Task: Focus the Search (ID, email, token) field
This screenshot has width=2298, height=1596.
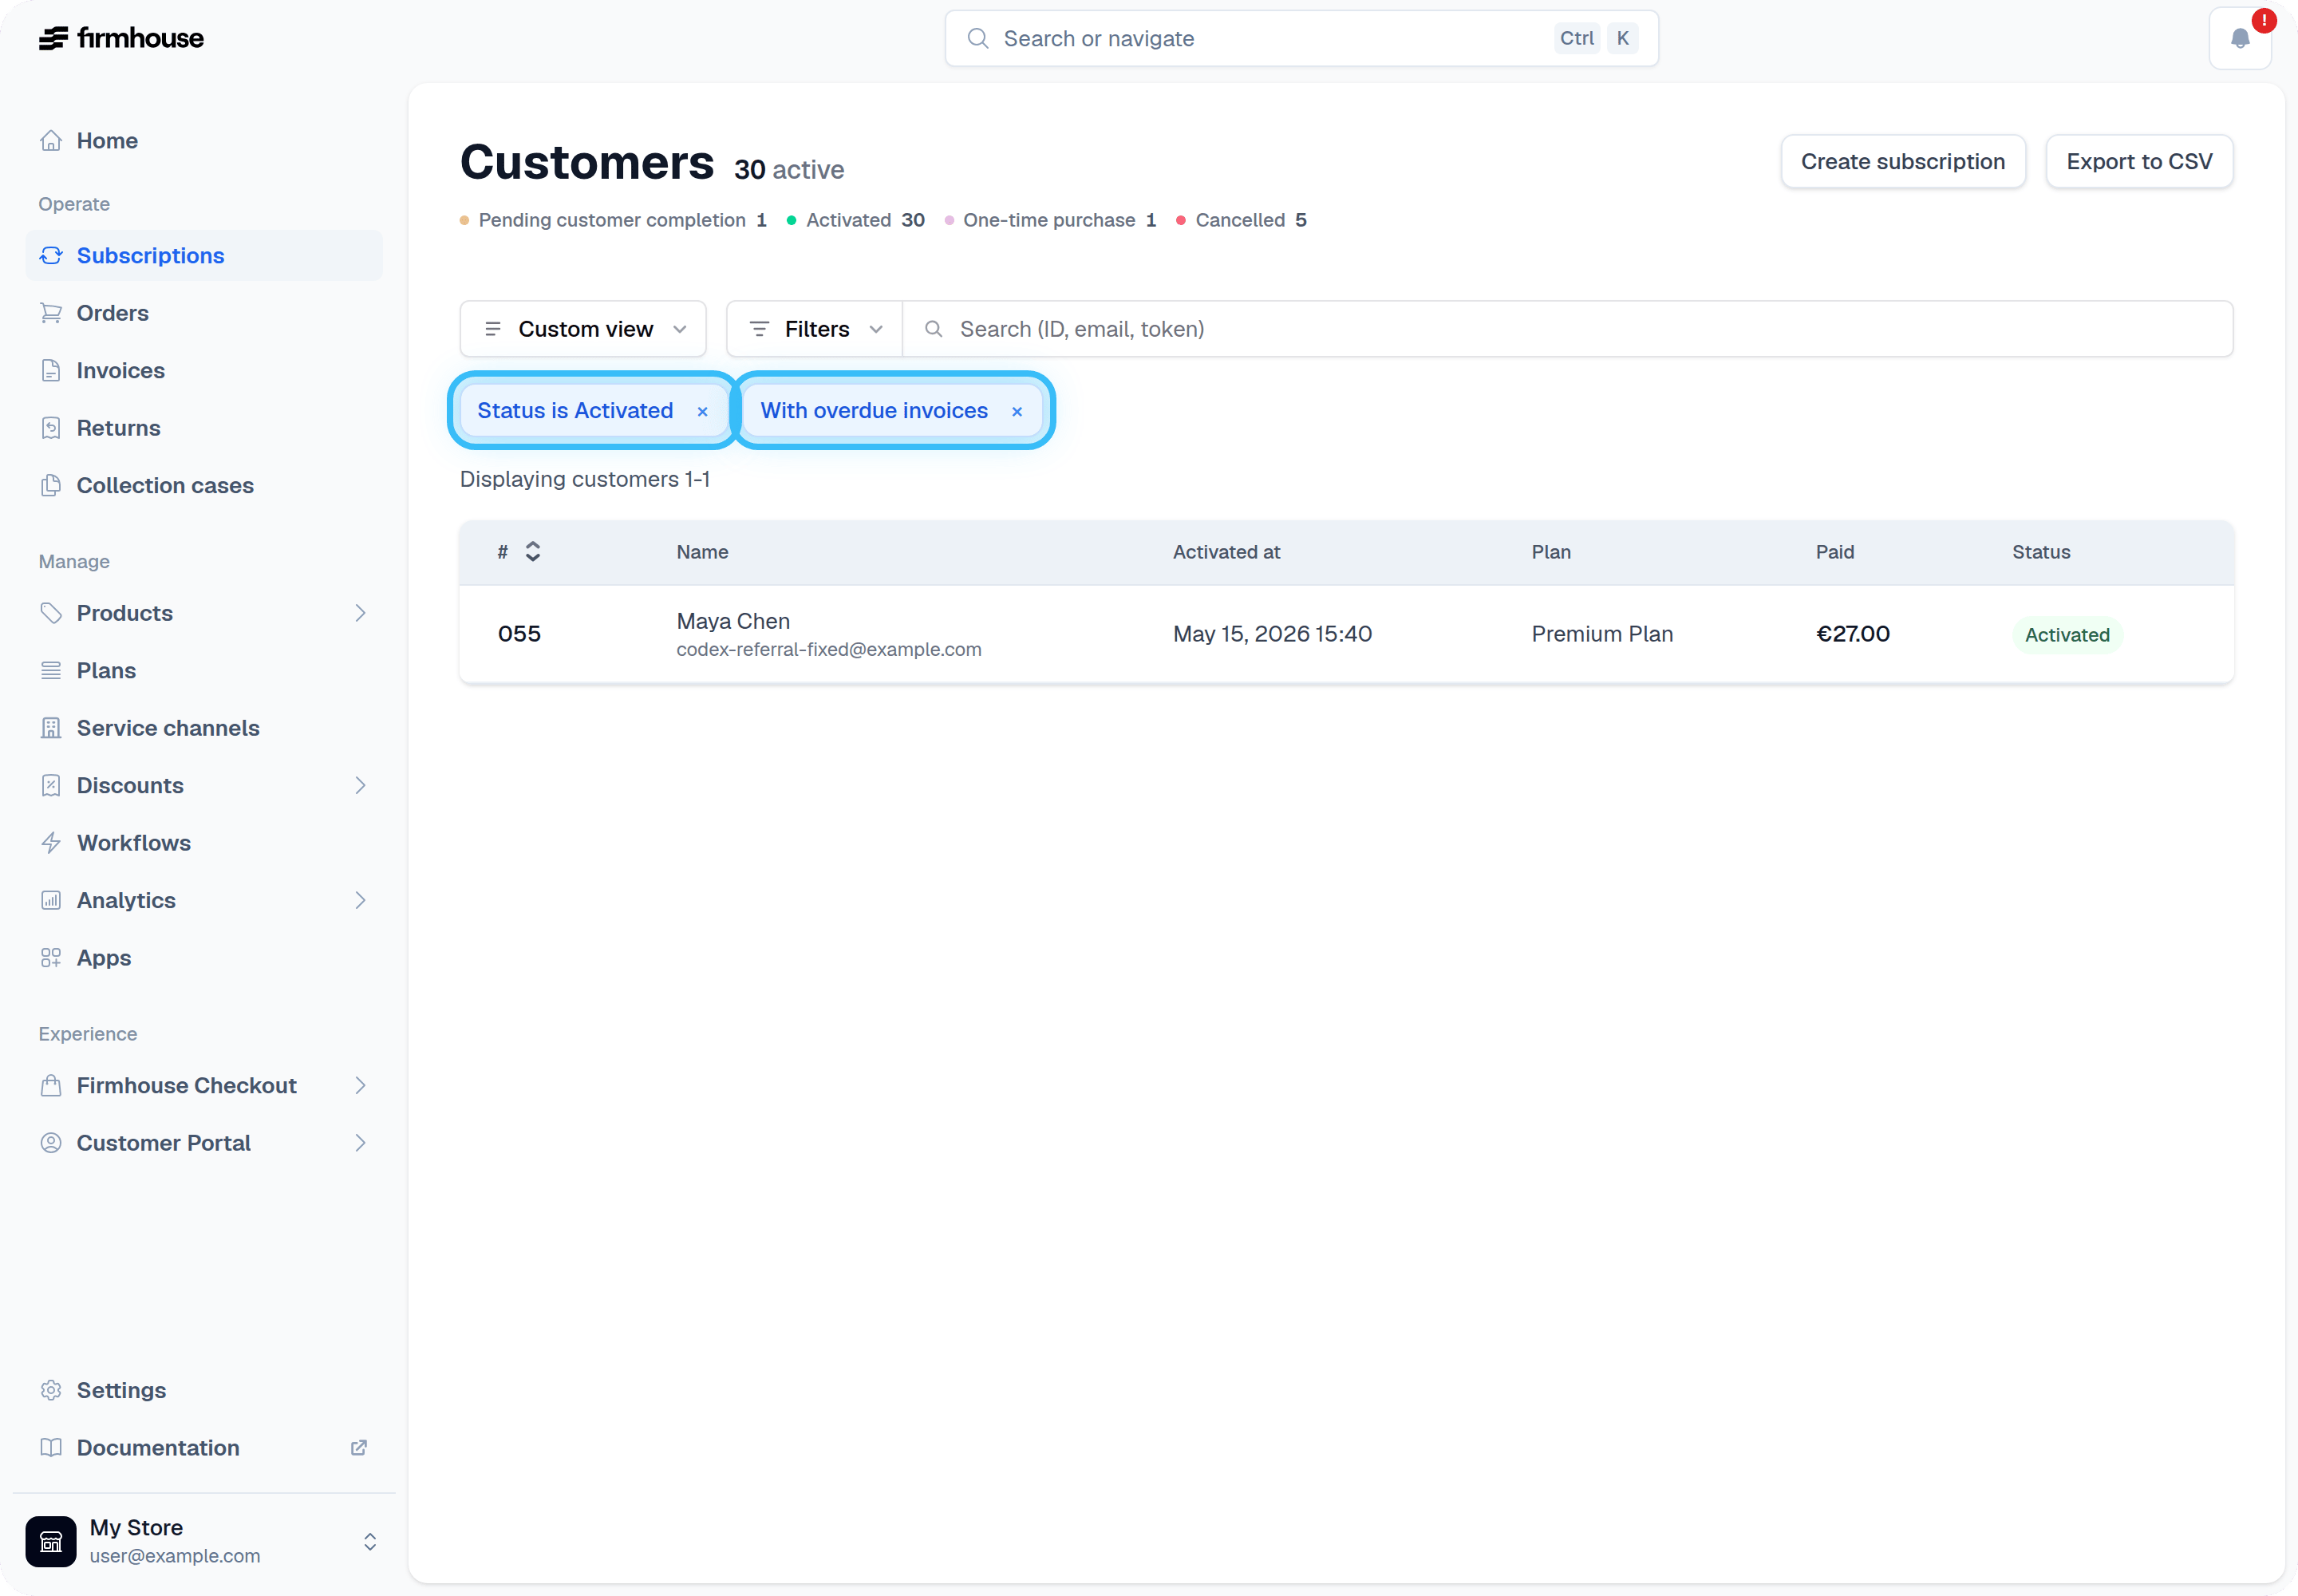Action: pyautogui.click(x=1567, y=329)
